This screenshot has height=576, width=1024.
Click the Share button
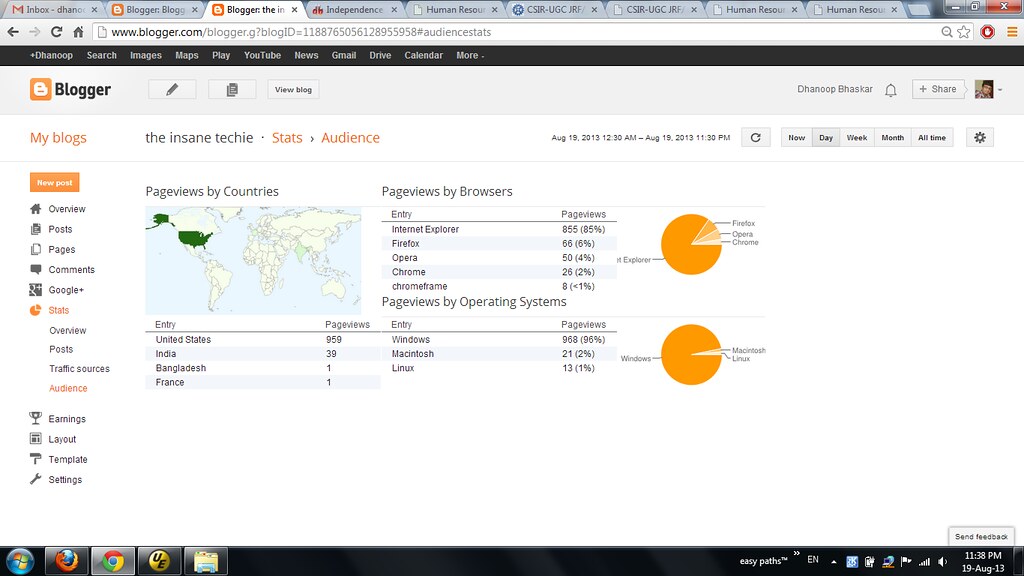pyautogui.click(x=938, y=89)
